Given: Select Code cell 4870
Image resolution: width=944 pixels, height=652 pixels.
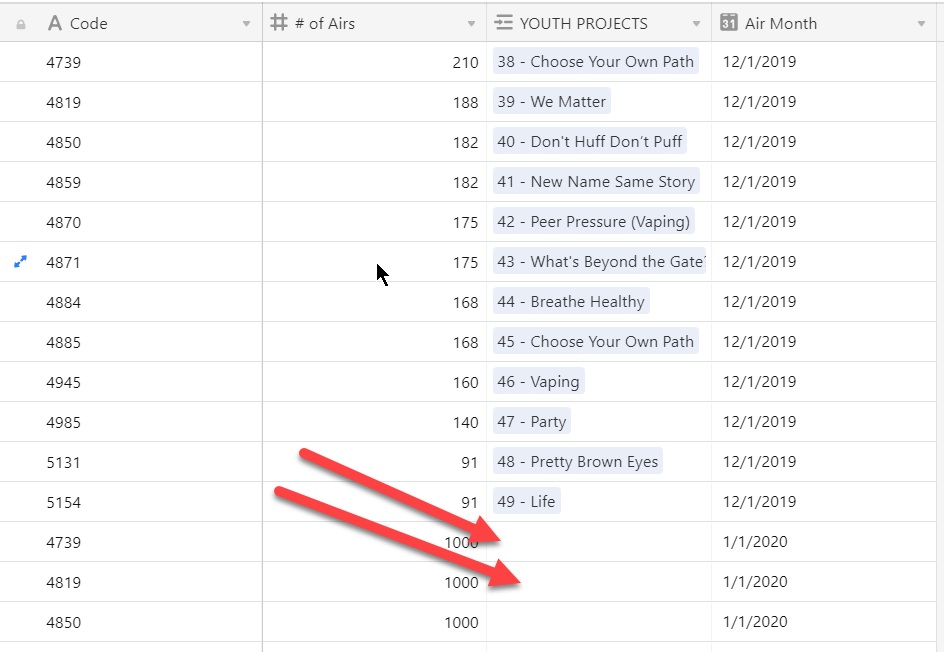Looking at the screenshot, I should [x=131, y=222].
